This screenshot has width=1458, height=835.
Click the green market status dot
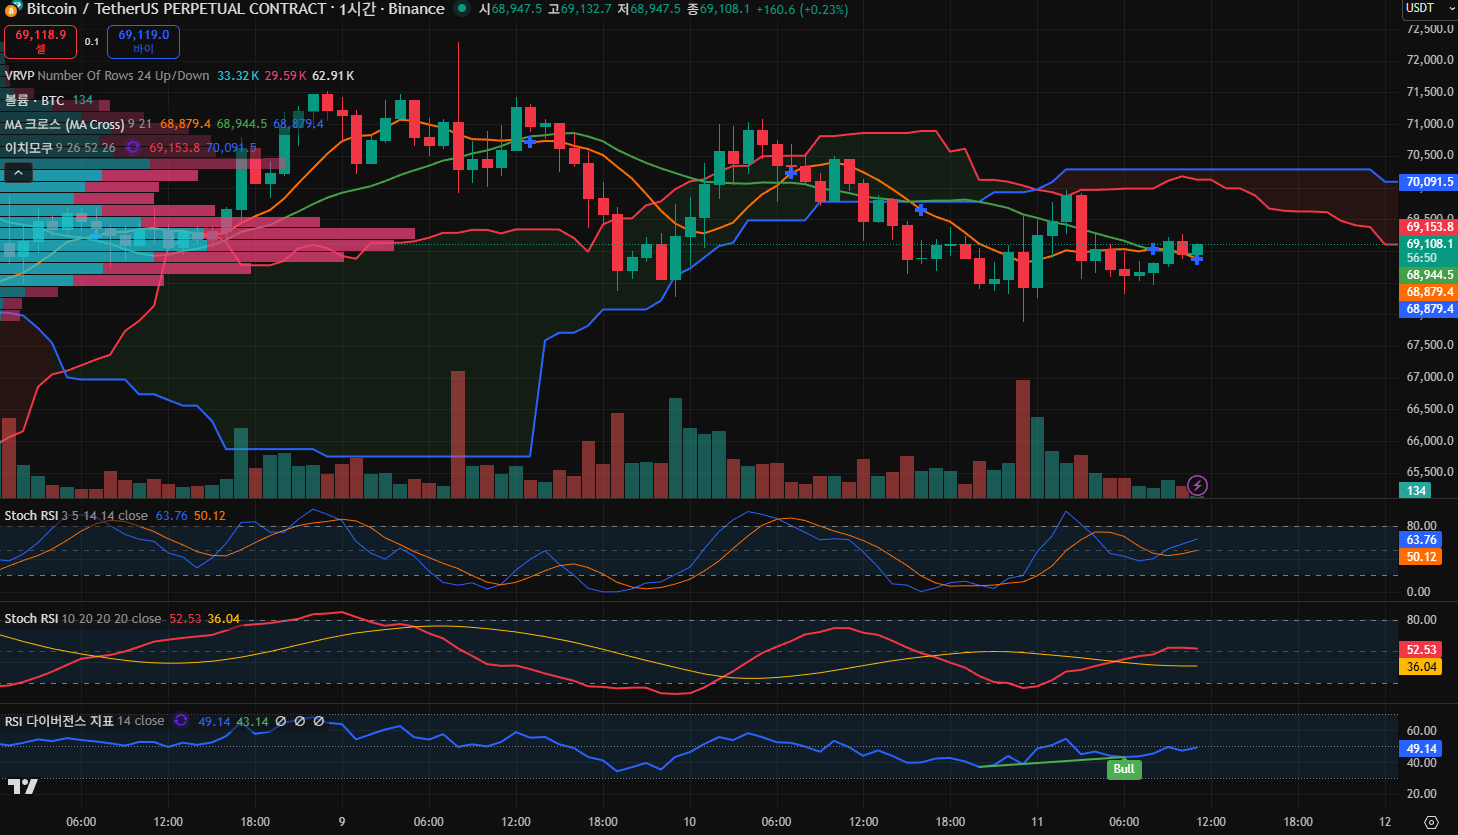coord(462,9)
